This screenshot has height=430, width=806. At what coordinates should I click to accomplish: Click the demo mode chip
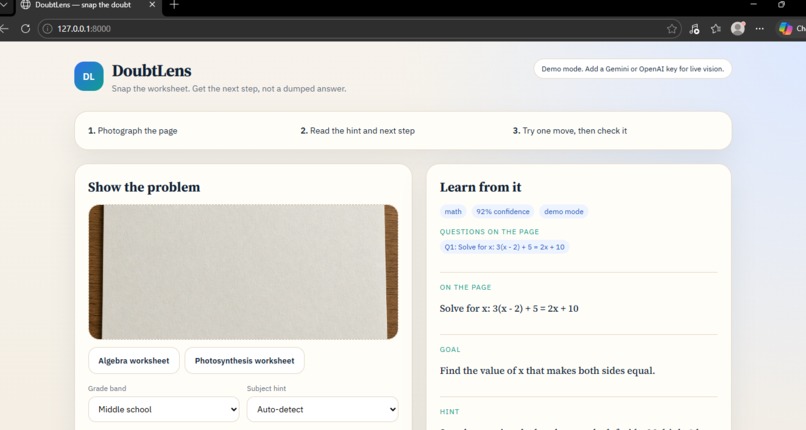(563, 212)
